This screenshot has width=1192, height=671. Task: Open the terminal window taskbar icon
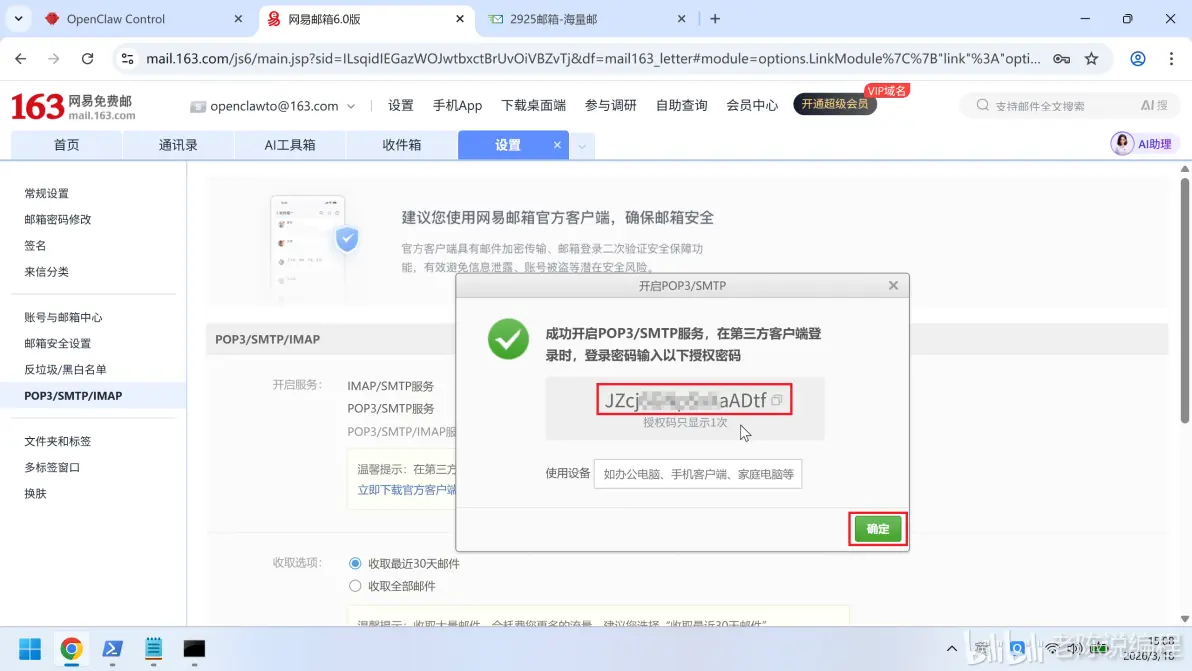coord(195,649)
